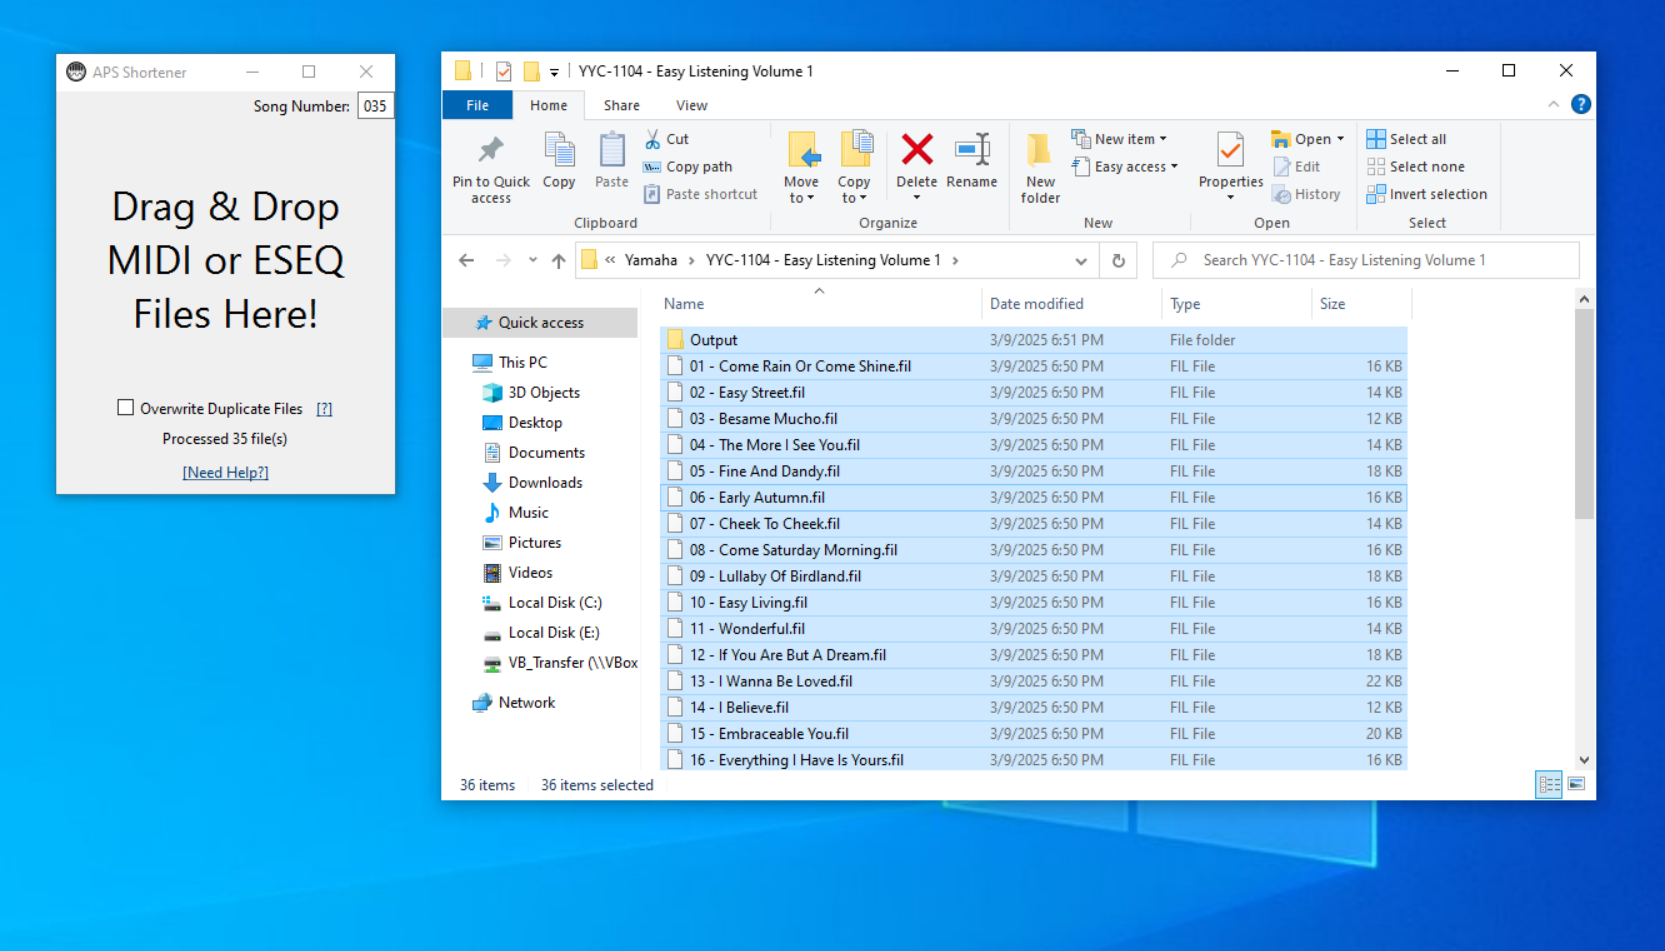Image resolution: width=1665 pixels, height=951 pixels.
Task: Click the Song Number input field
Action: click(375, 106)
